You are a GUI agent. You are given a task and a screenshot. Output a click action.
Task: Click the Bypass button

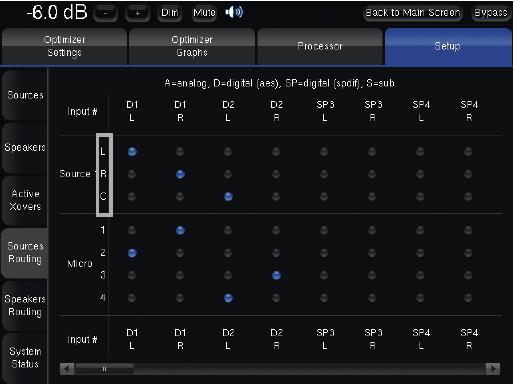[x=491, y=13]
